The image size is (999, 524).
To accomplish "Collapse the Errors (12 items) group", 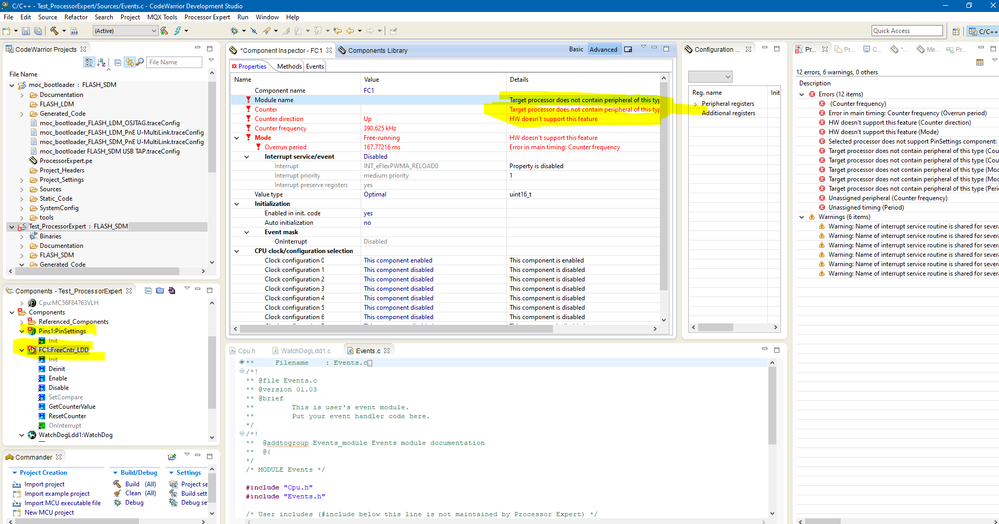I will (801, 94).
